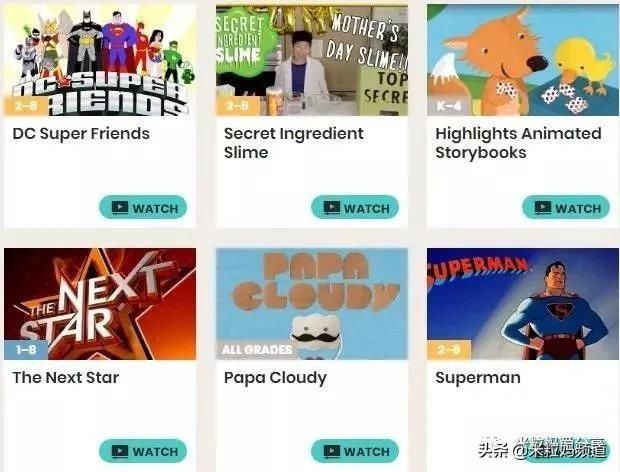
Task: Click the WATCH button for DC Super Friends
Action: click(143, 207)
